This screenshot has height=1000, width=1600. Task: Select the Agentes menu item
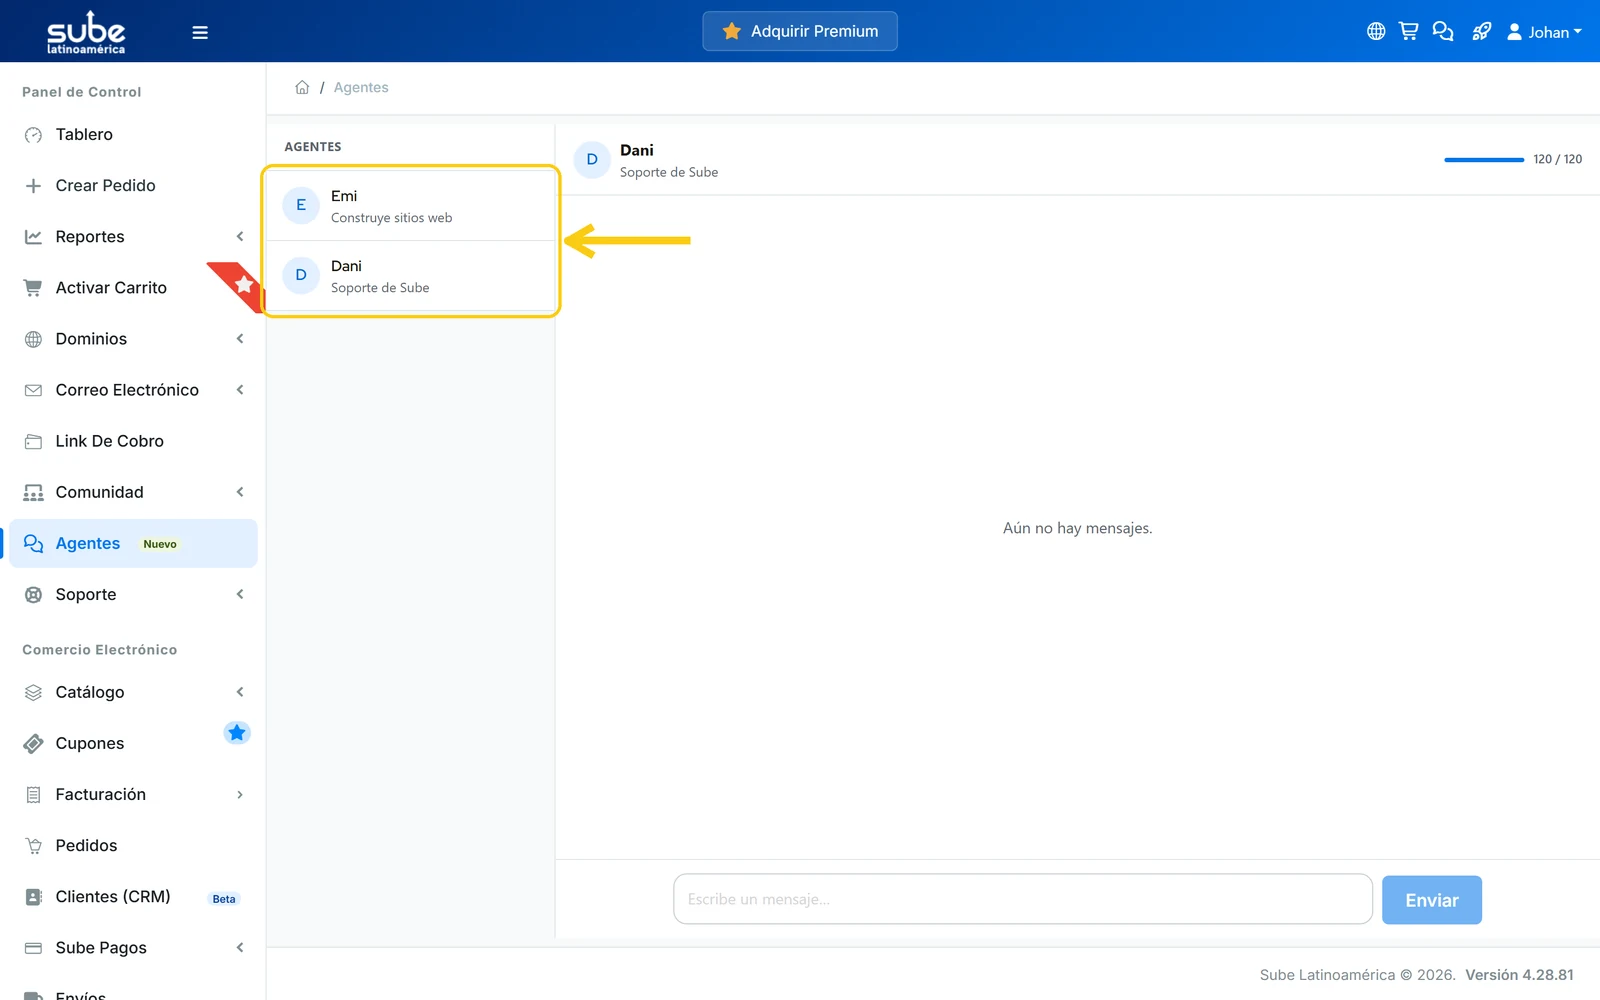133,543
